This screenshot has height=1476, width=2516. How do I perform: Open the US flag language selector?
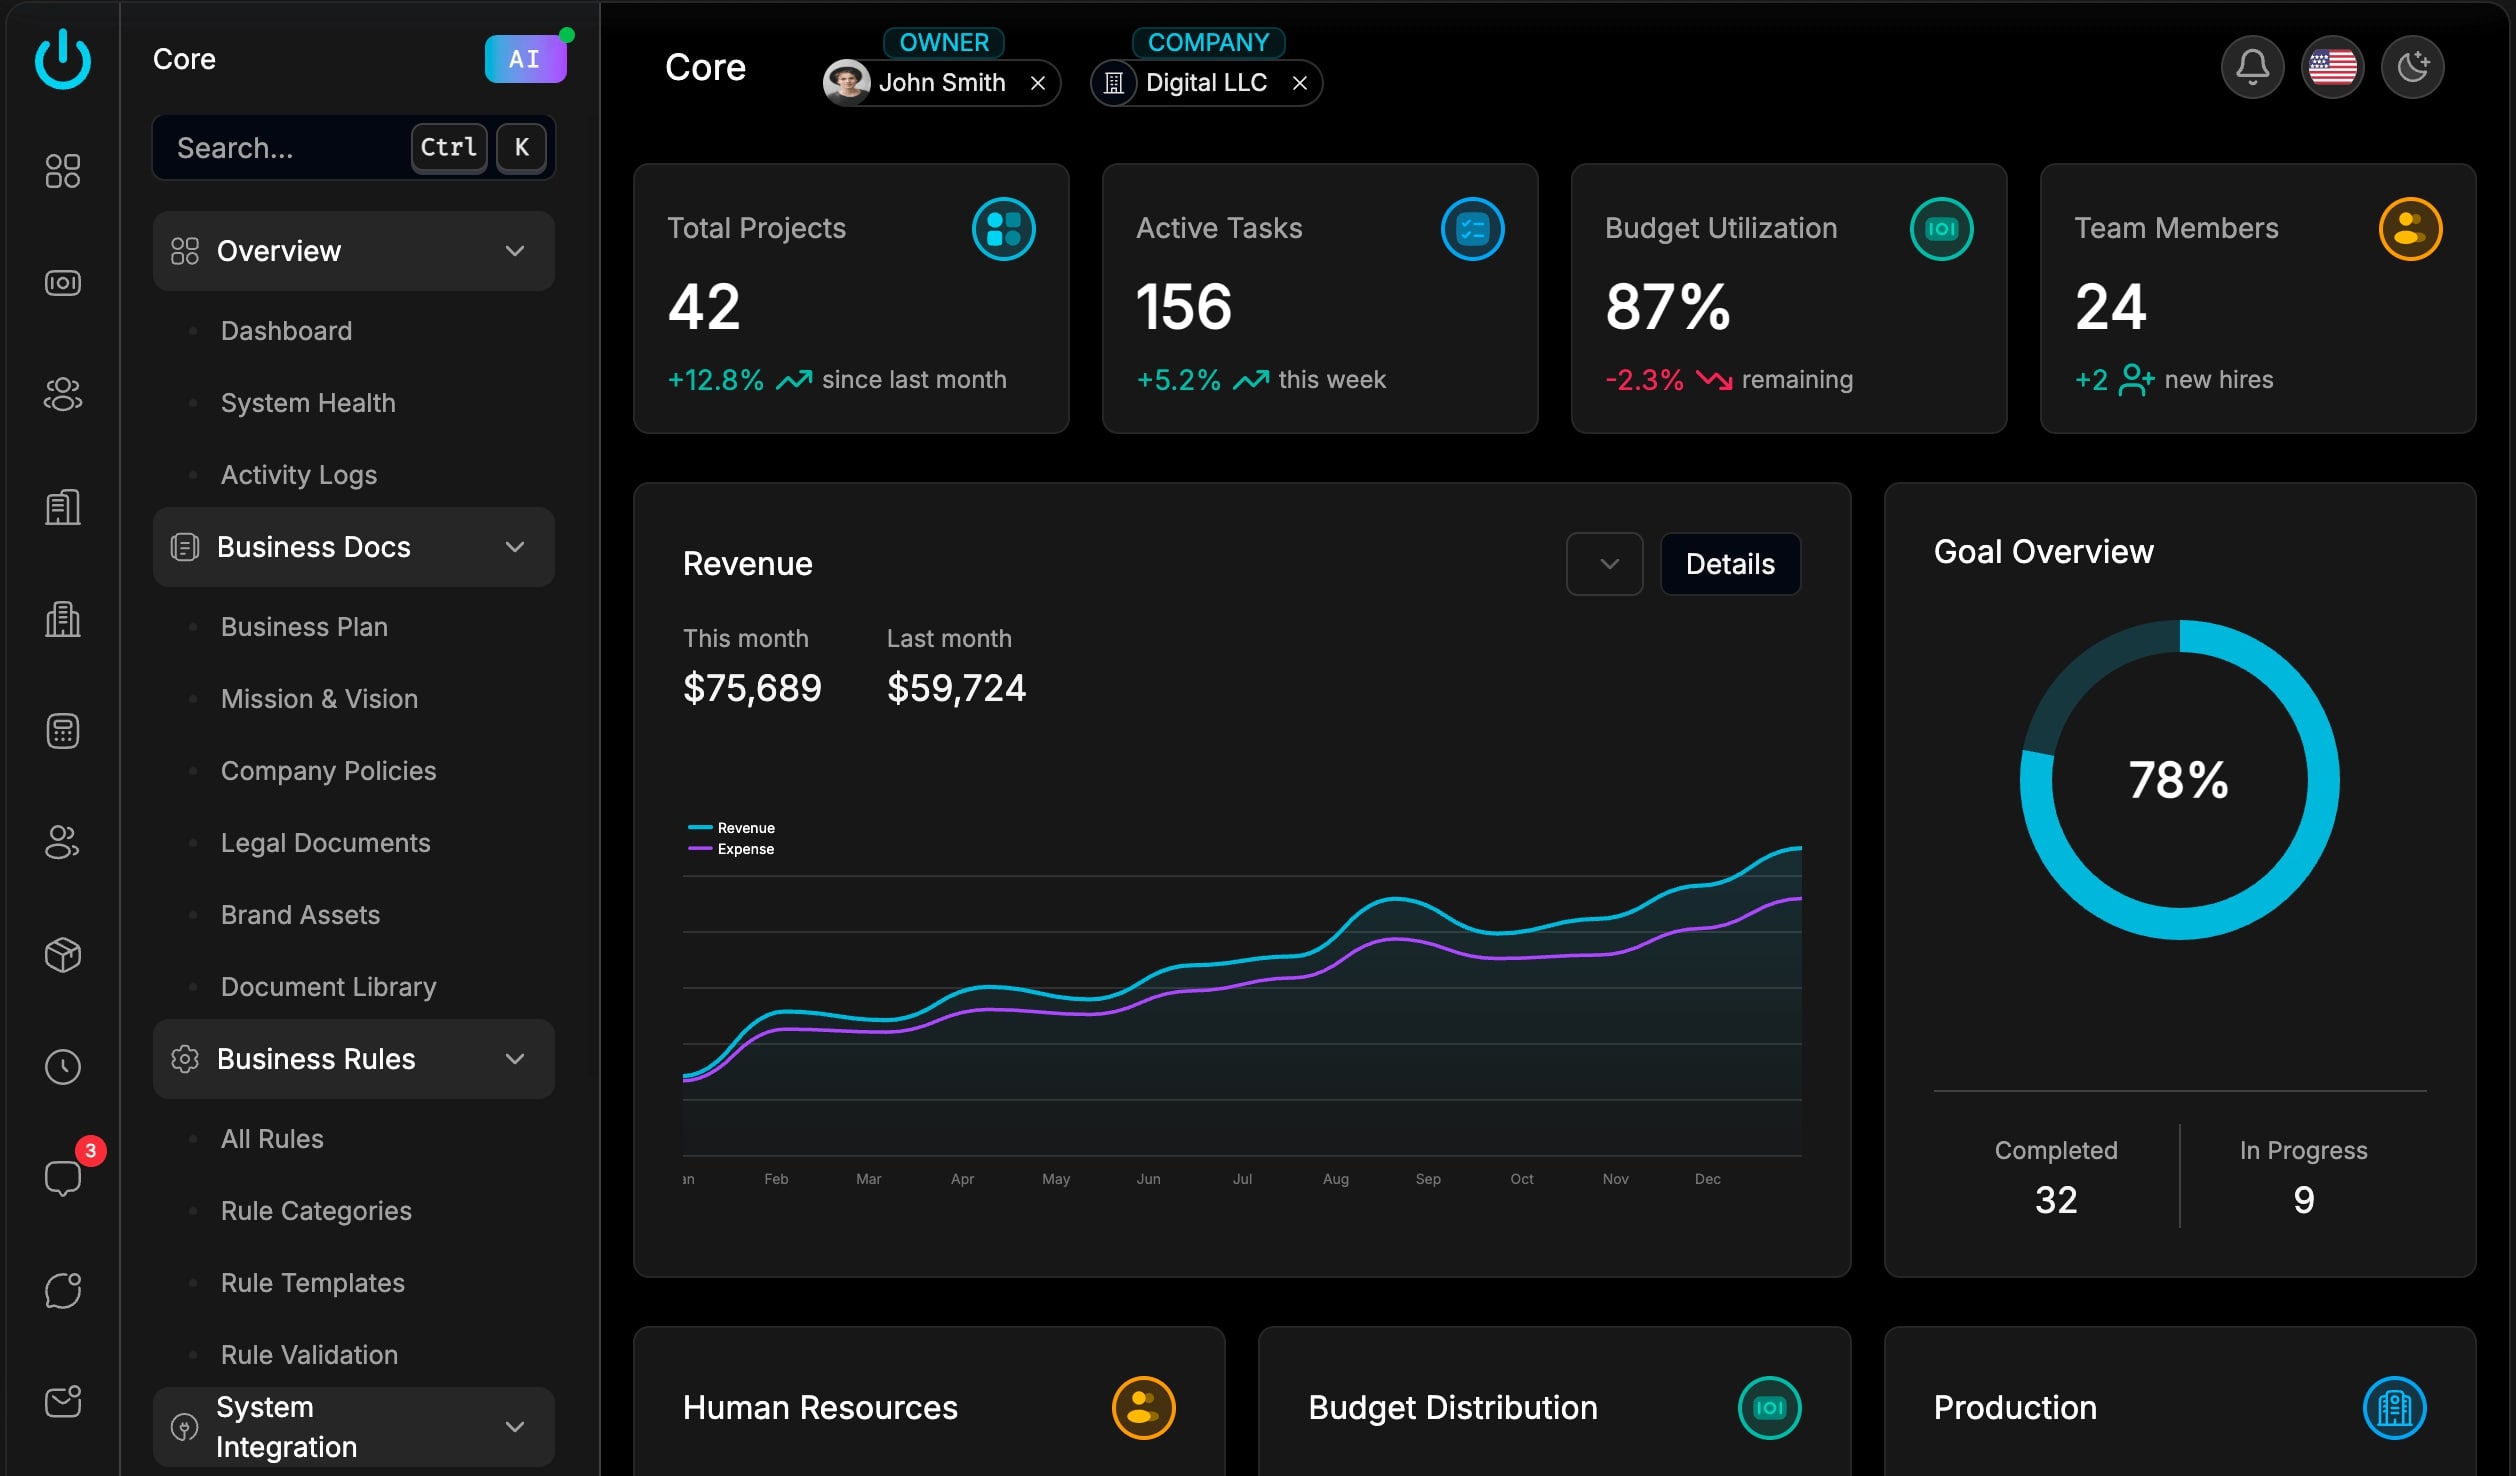coord(2332,68)
